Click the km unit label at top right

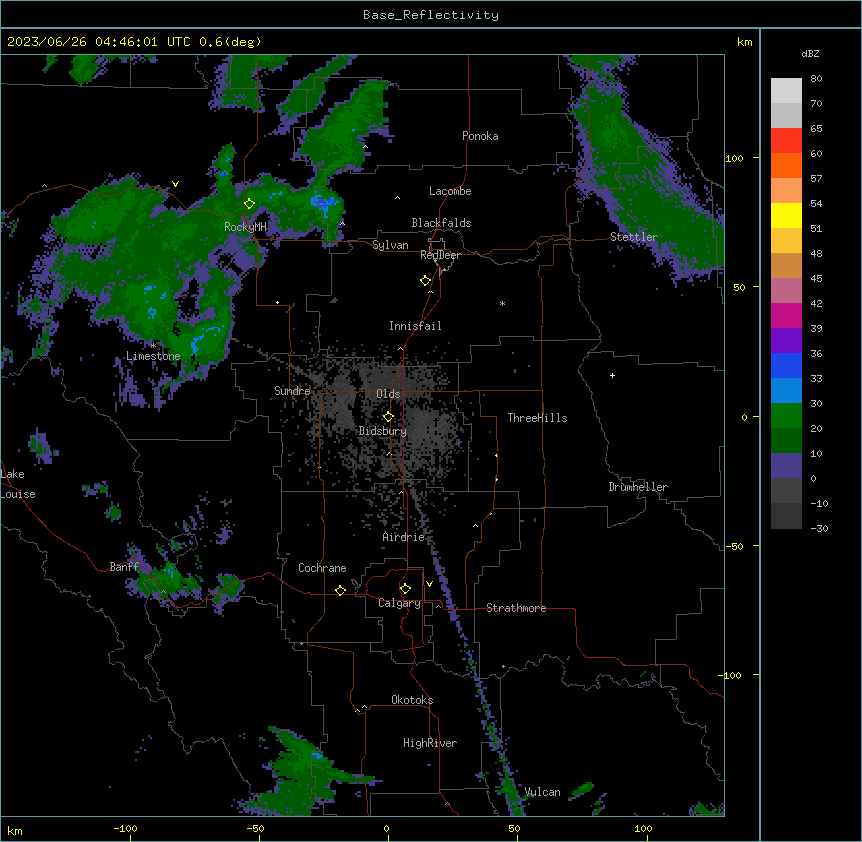745,42
